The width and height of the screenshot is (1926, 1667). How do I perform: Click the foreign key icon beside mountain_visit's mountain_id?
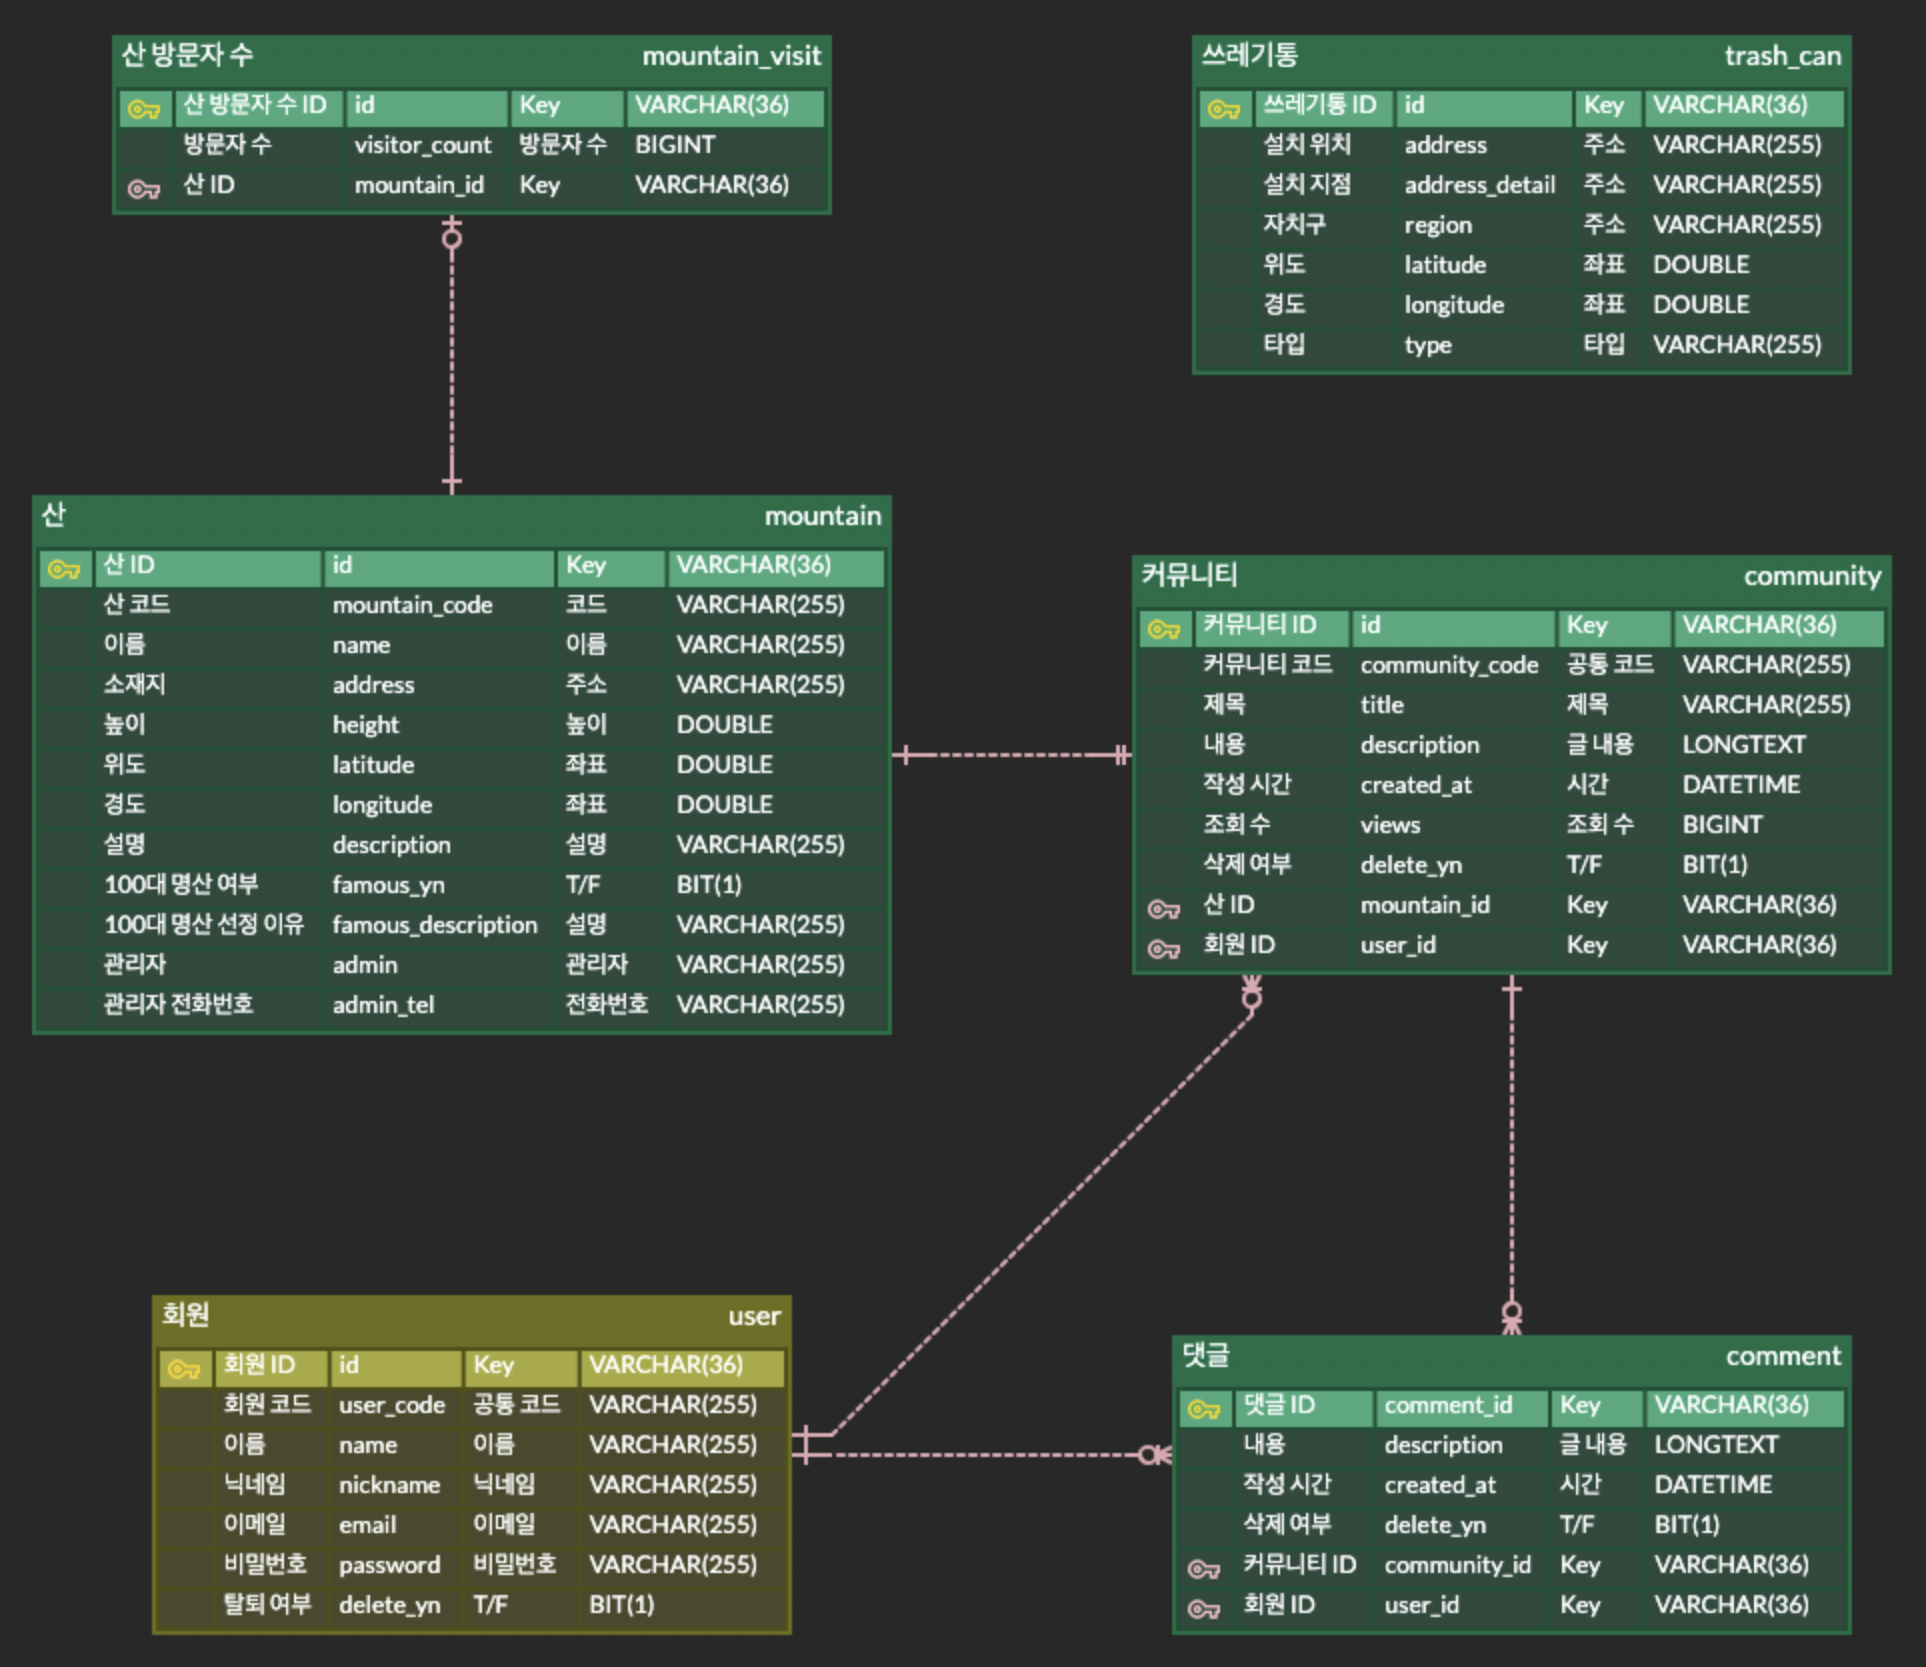tap(144, 188)
